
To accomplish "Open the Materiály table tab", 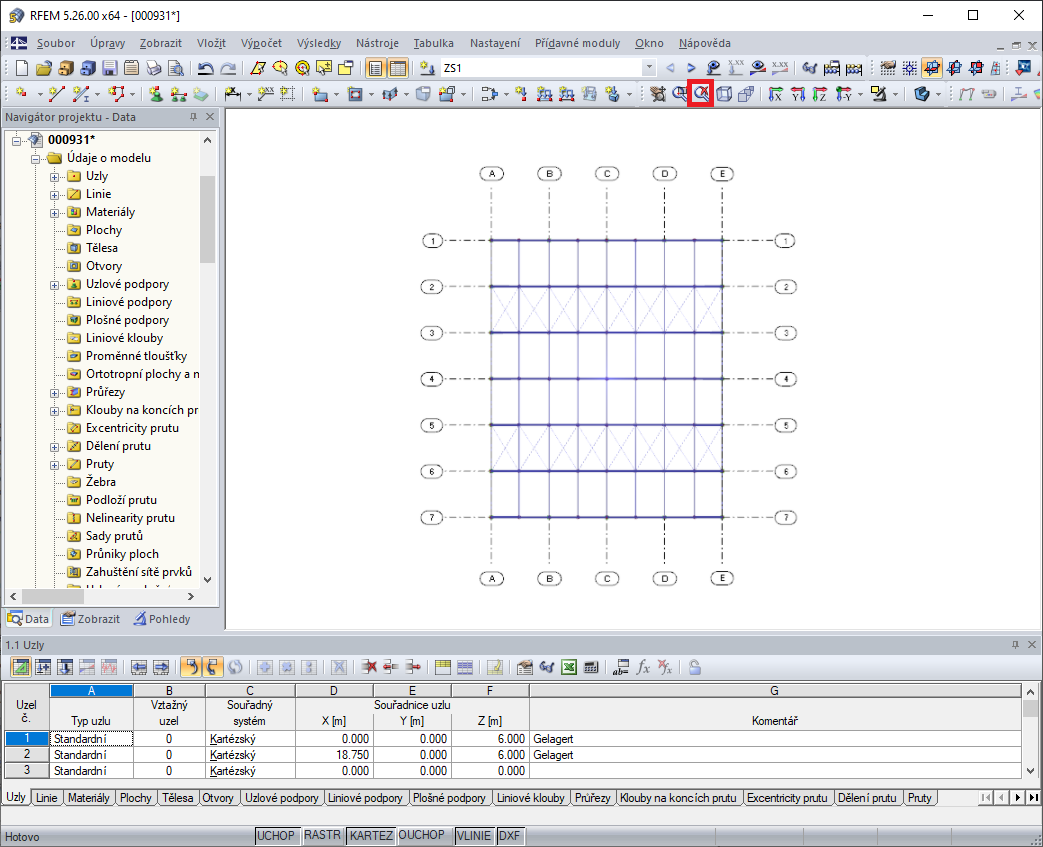I will (x=88, y=798).
